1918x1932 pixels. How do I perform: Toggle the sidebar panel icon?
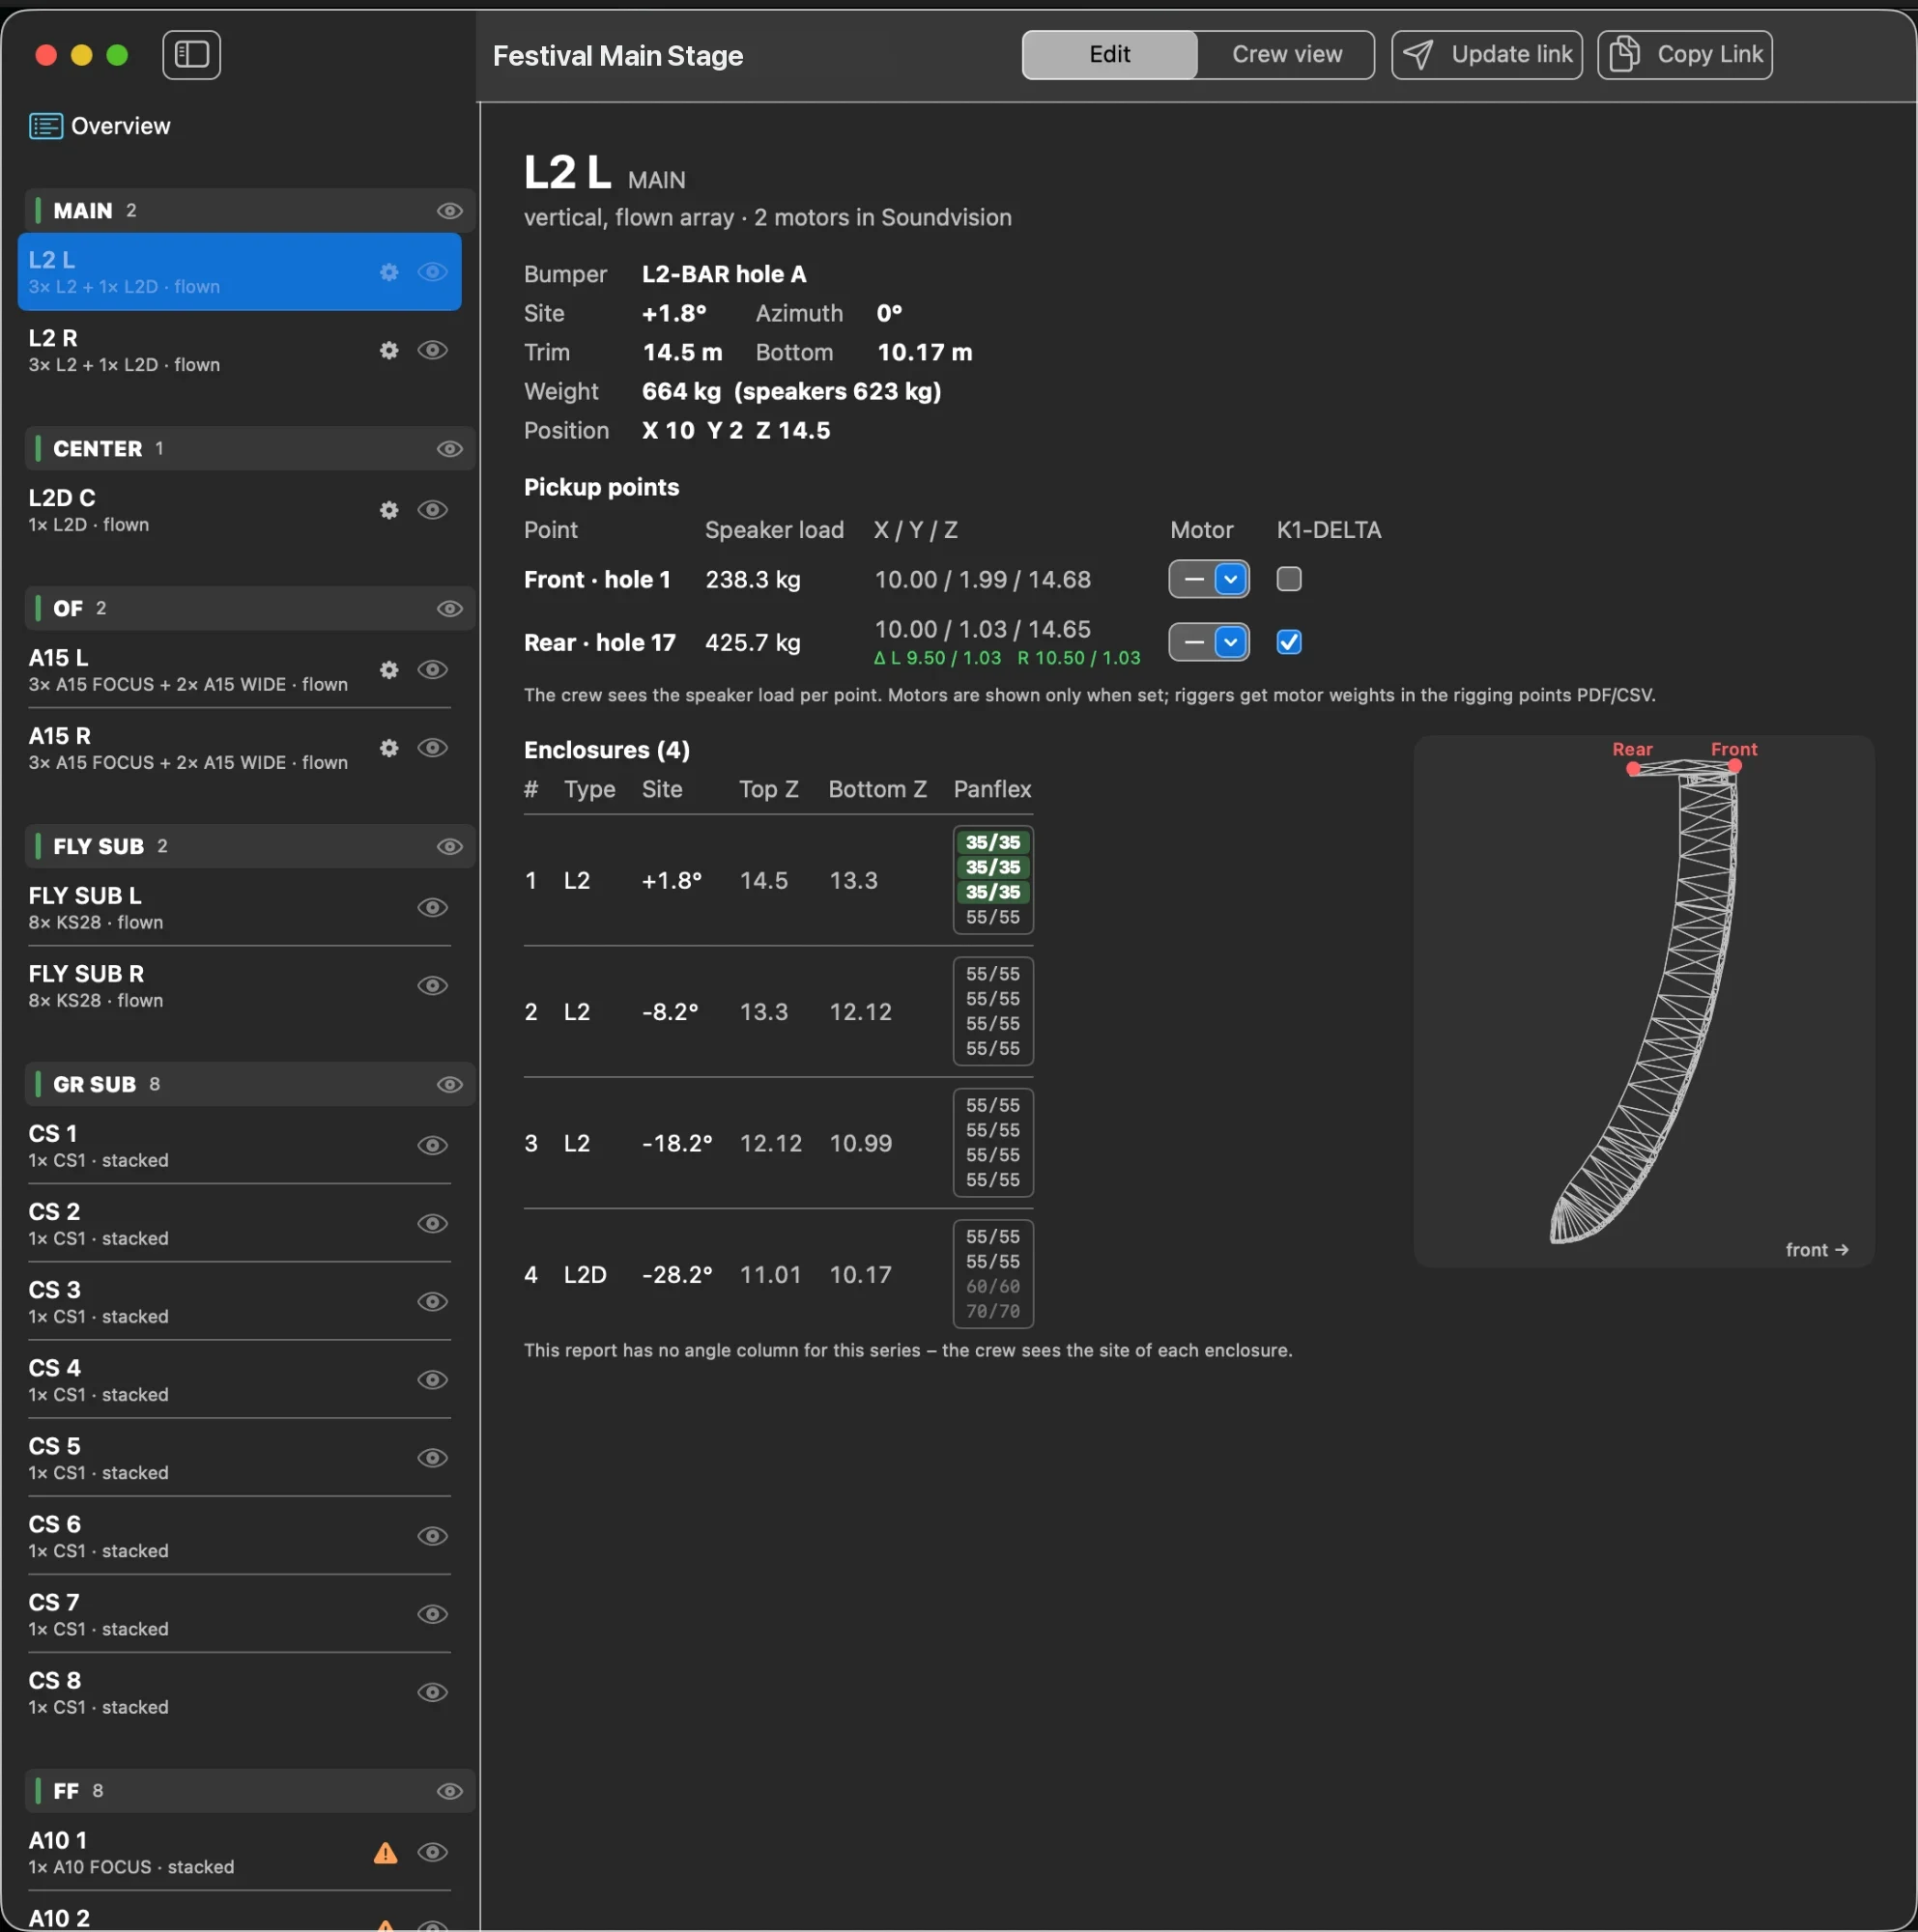coord(191,54)
